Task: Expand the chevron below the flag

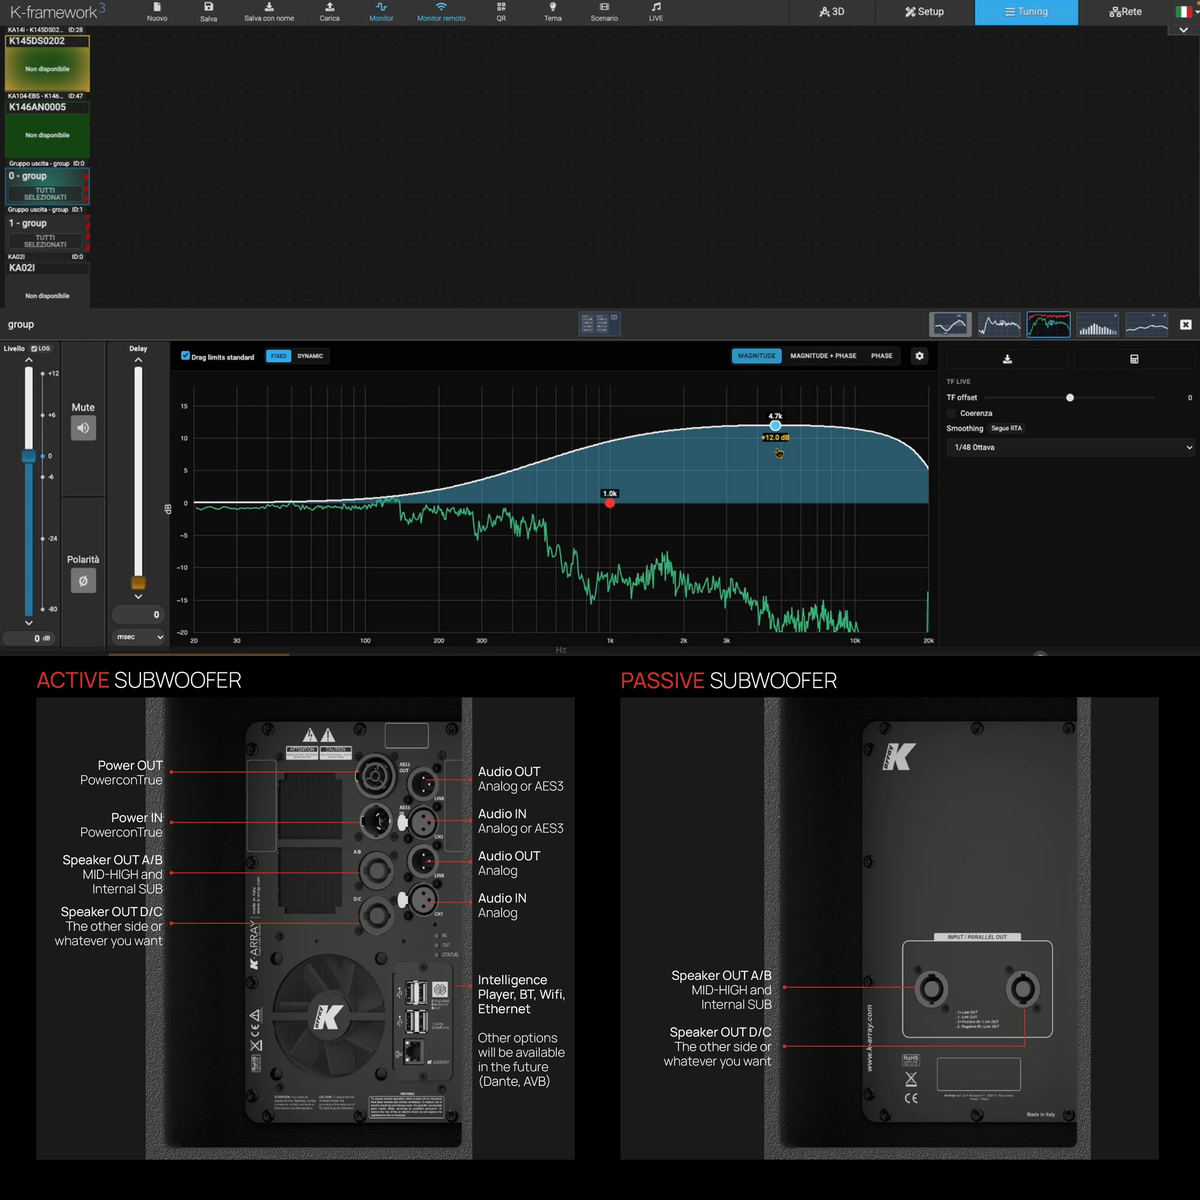Action: tap(1184, 31)
